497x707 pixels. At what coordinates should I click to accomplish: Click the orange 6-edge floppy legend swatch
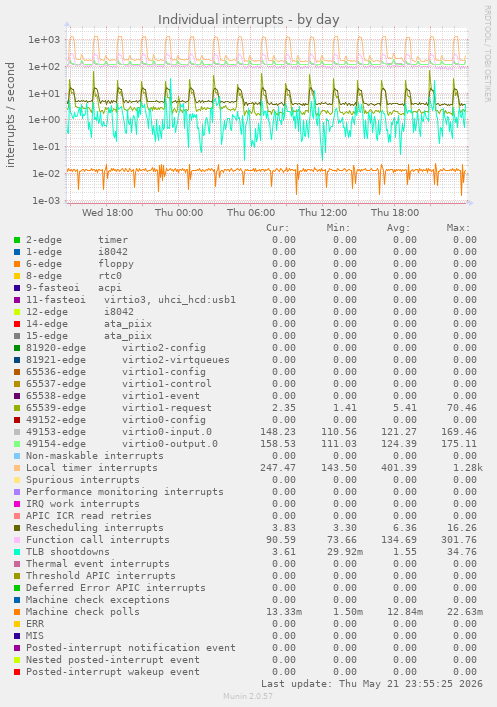click(x=17, y=264)
